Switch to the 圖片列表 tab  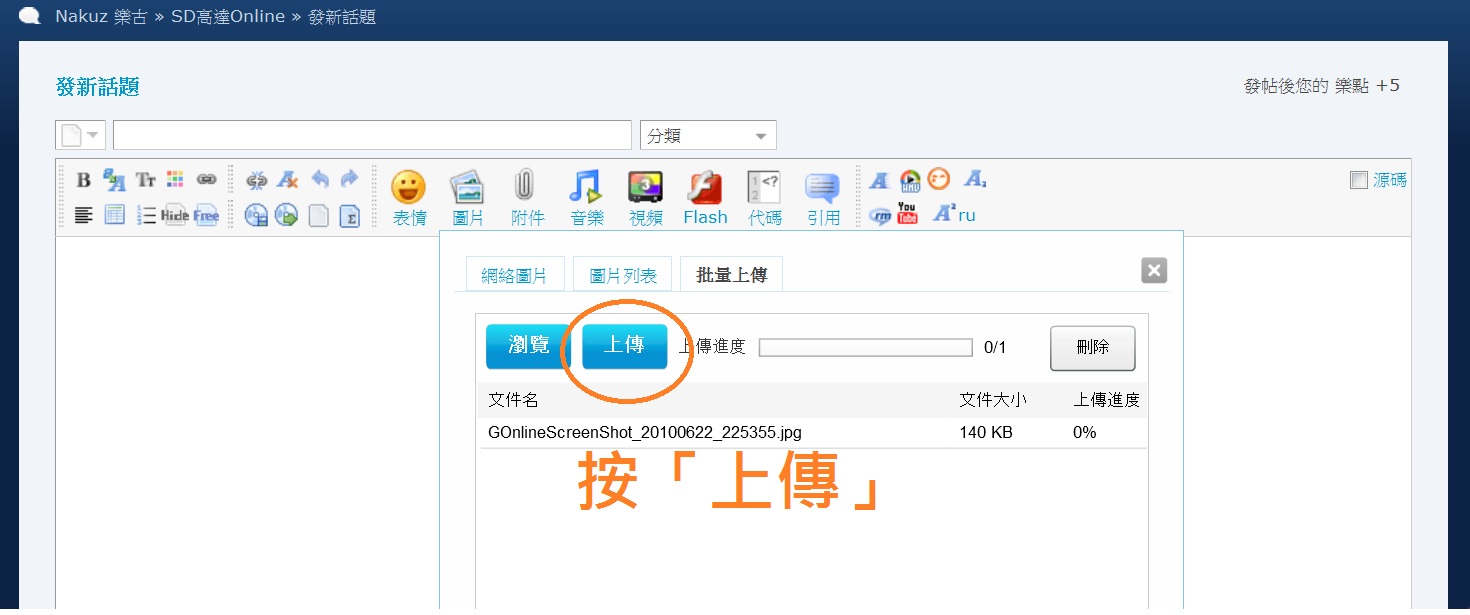[x=622, y=276]
